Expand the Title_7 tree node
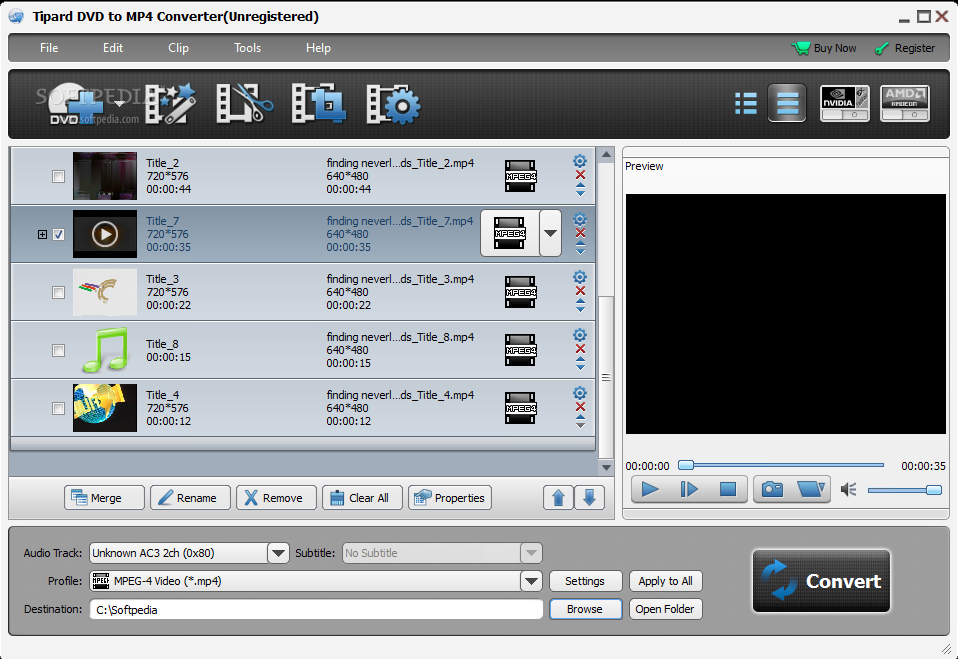 pos(42,235)
